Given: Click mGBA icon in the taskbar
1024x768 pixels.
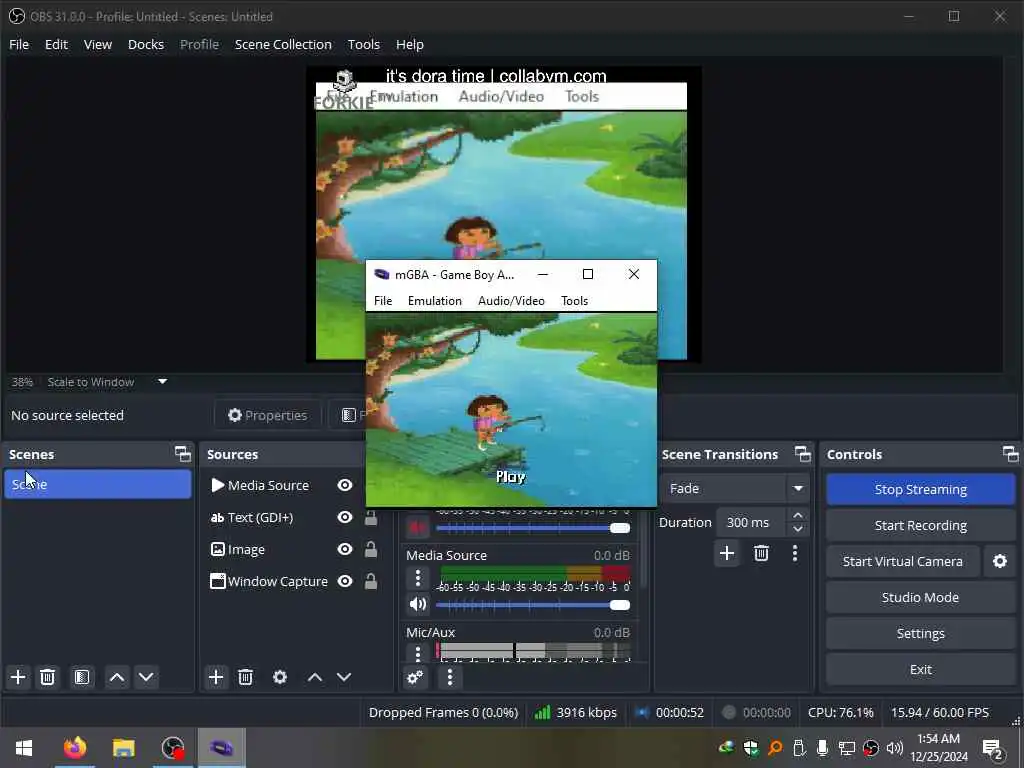Looking at the screenshot, I should (x=221, y=748).
